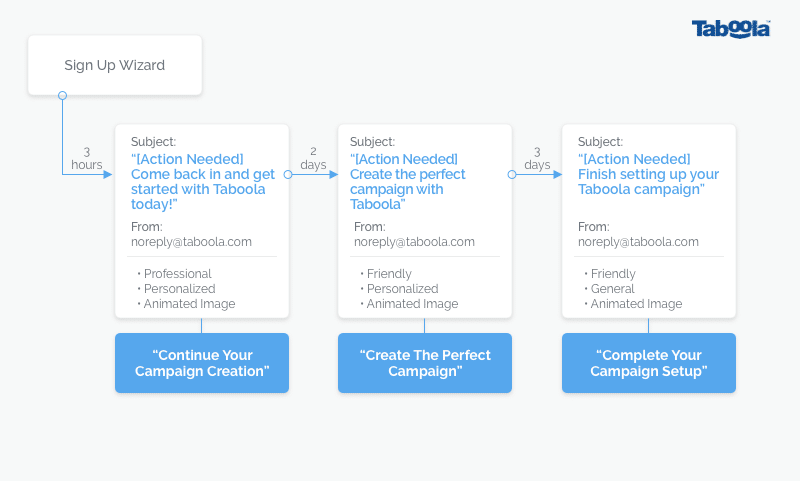Click the connector circle under Sign Up Wizard
The image size is (800, 481).
point(62,95)
